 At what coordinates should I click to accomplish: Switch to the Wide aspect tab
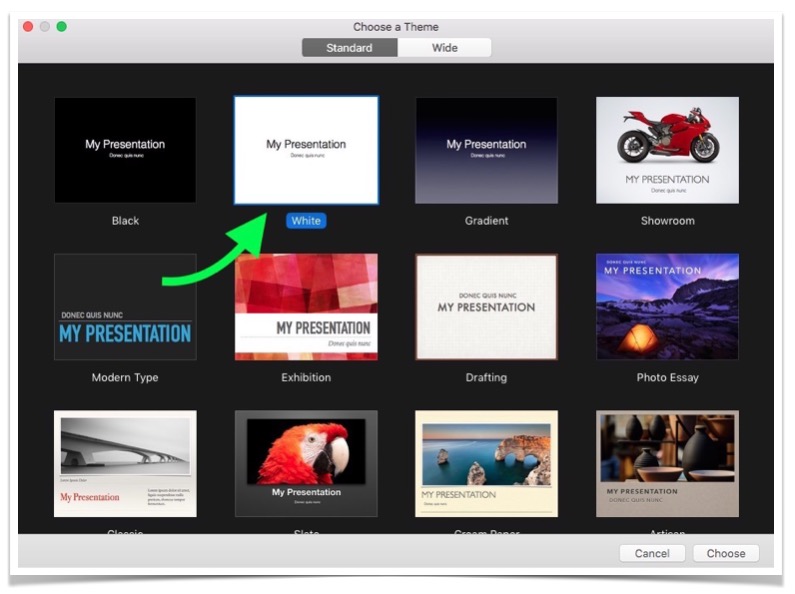445,48
